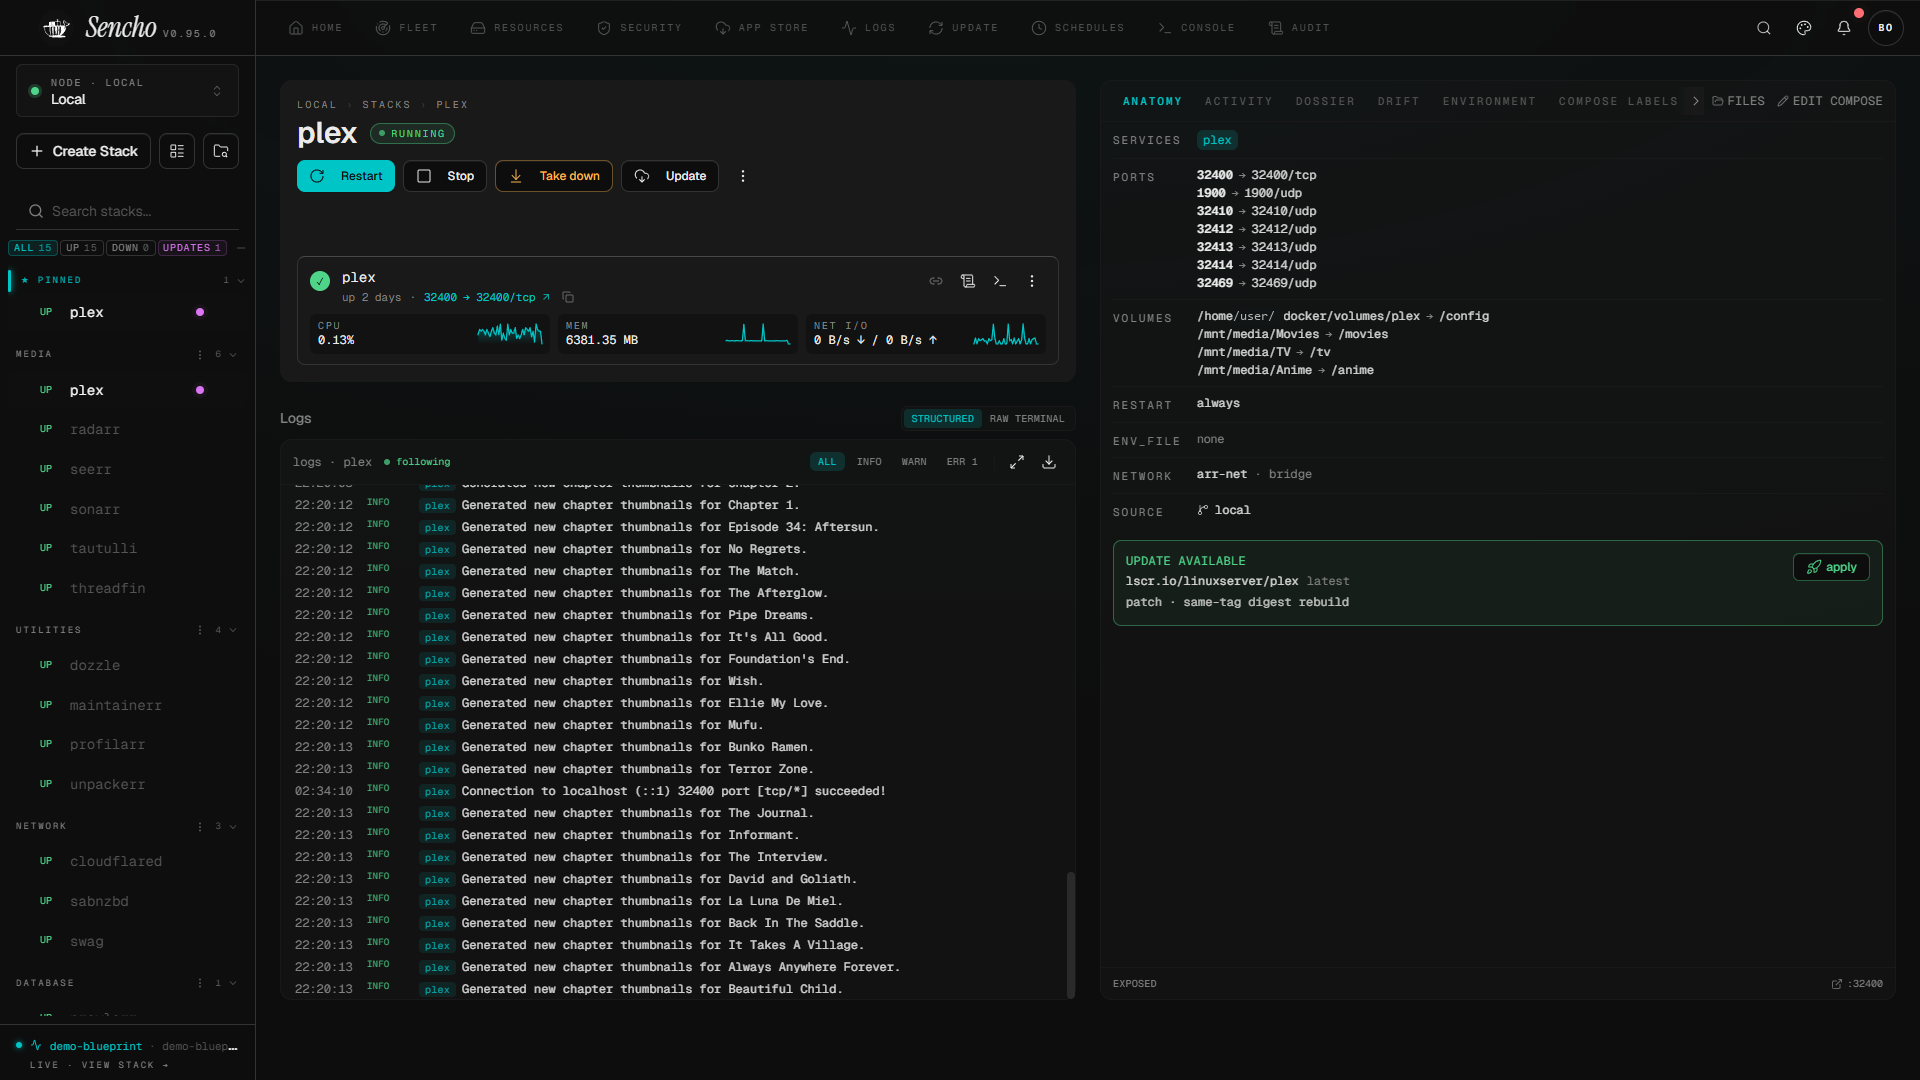Switch to the Environment tab

tap(1489, 101)
